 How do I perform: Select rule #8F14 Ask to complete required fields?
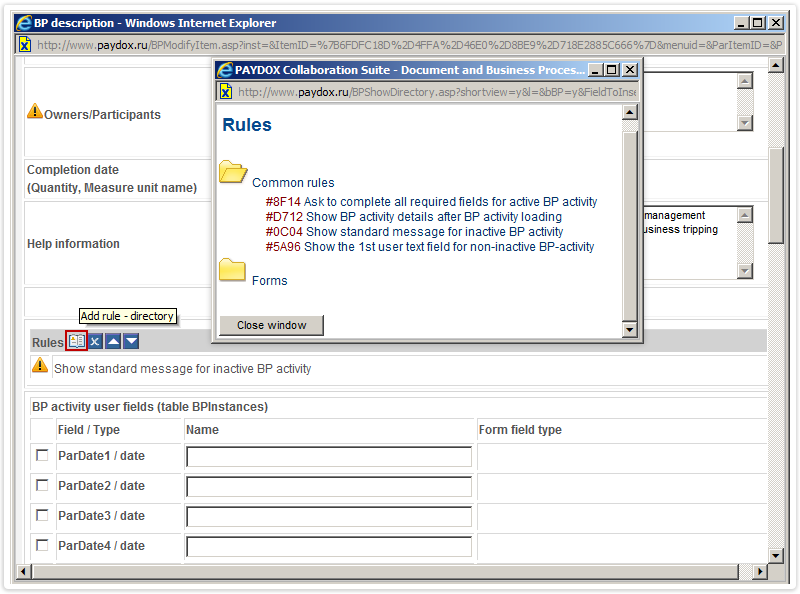(x=431, y=202)
